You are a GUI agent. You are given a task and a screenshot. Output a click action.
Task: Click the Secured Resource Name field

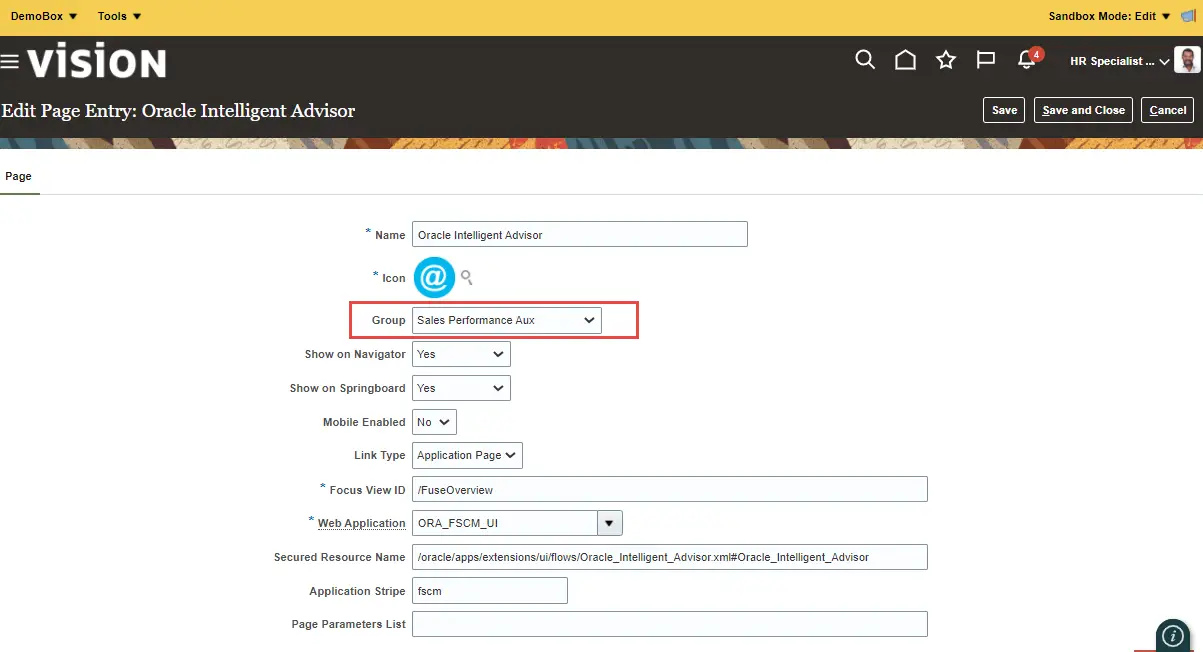point(670,556)
